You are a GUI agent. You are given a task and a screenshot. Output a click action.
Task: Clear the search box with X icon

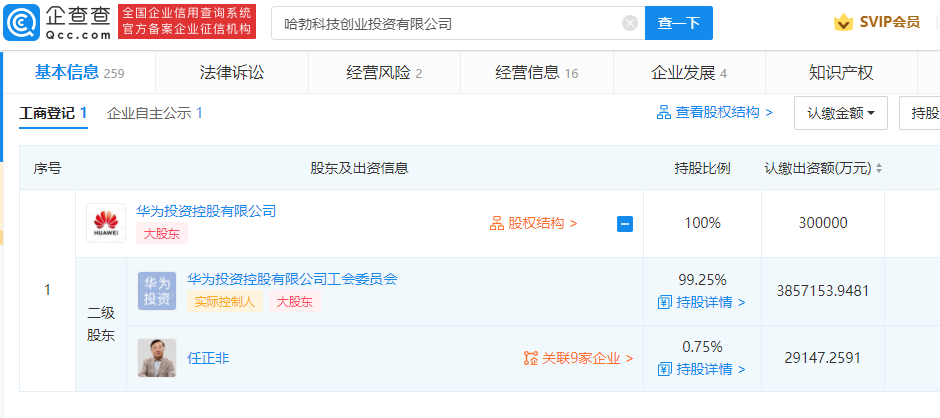(x=629, y=23)
